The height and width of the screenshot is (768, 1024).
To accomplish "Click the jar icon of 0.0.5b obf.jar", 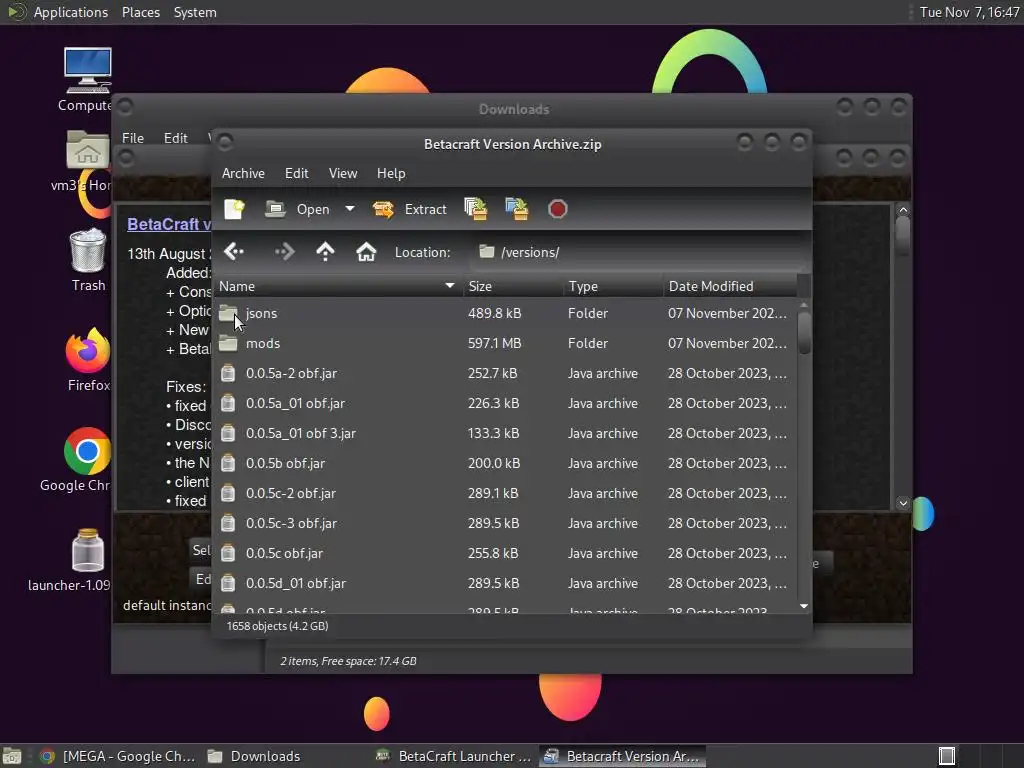I will click(x=228, y=463).
